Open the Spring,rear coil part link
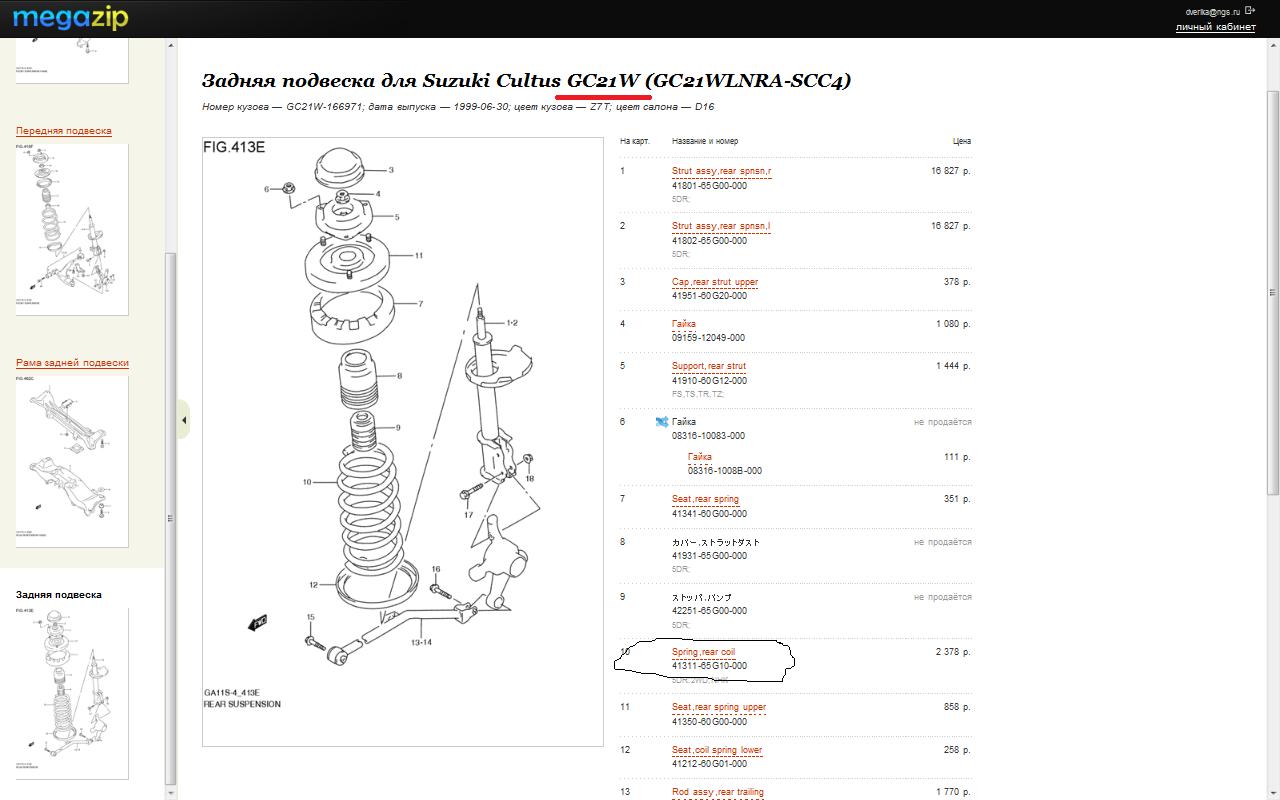1280x800 pixels. click(703, 652)
